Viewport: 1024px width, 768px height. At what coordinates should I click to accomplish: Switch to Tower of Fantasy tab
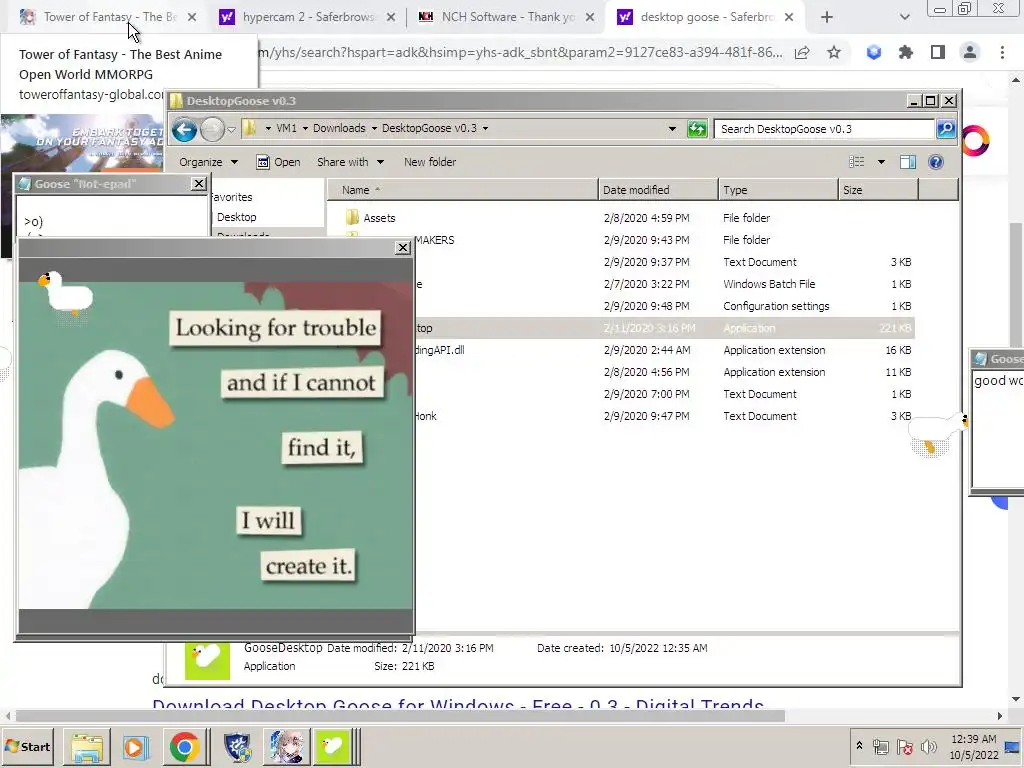(109, 17)
